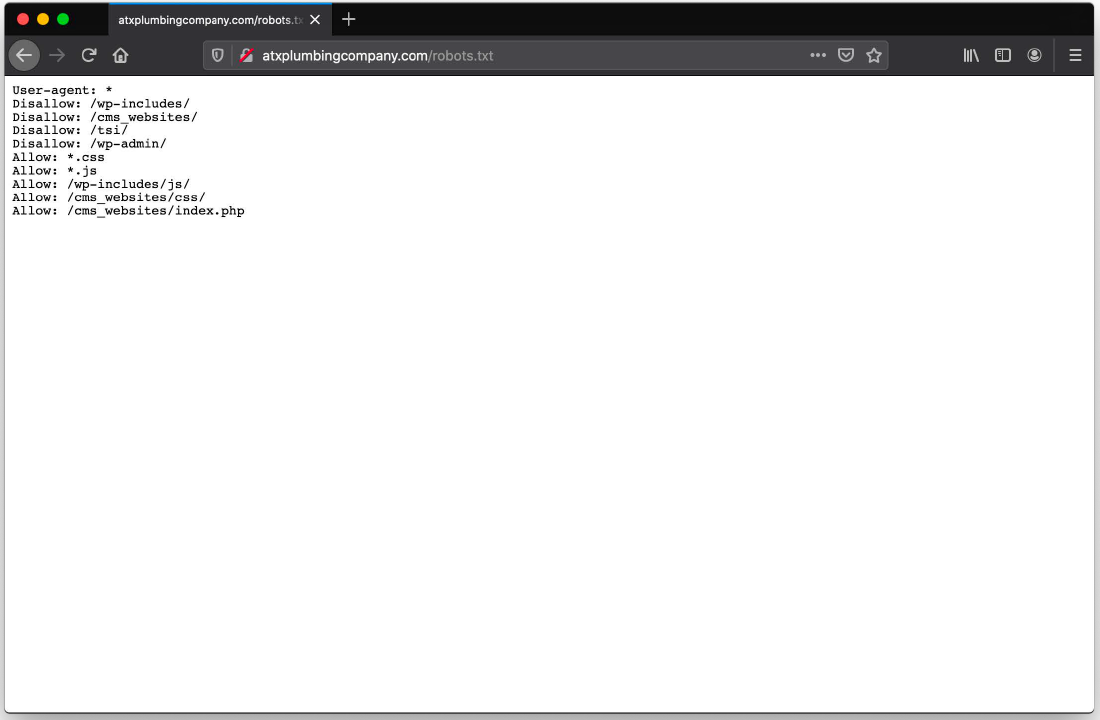Open the page actions three-dot menu

tap(818, 56)
